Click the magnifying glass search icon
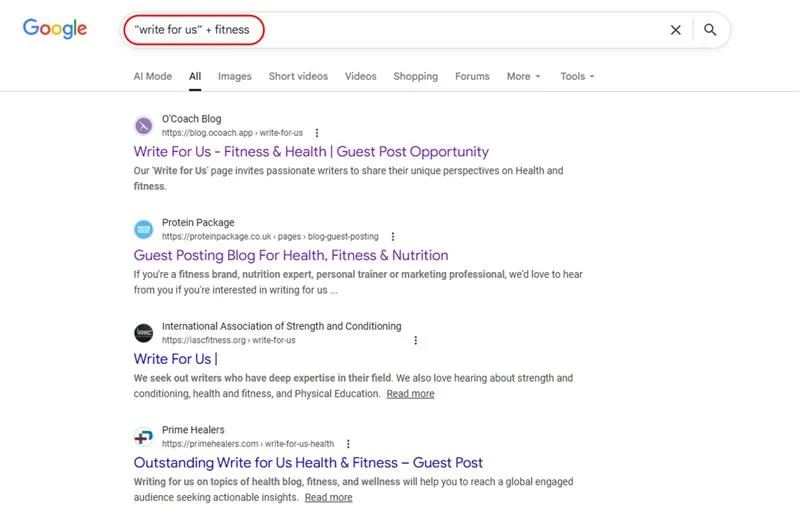This screenshot has height=517, width=800. [710, 30]
